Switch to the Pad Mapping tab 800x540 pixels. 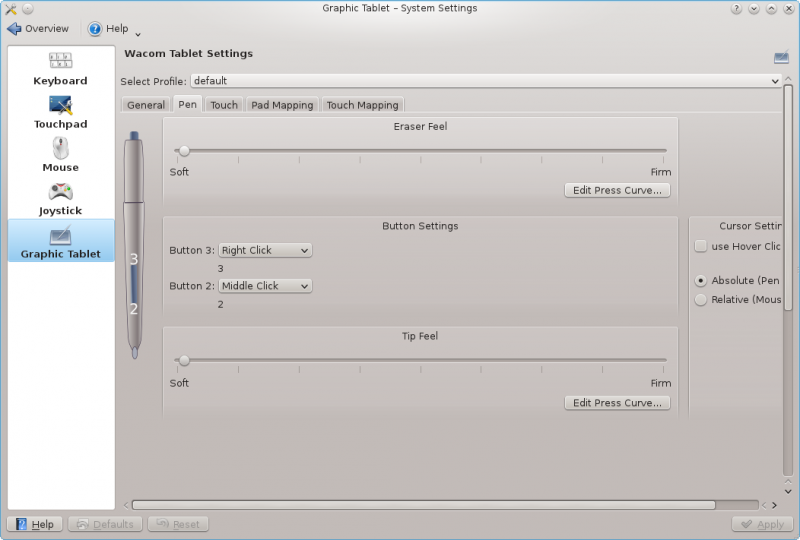click(x=282, y=105)
